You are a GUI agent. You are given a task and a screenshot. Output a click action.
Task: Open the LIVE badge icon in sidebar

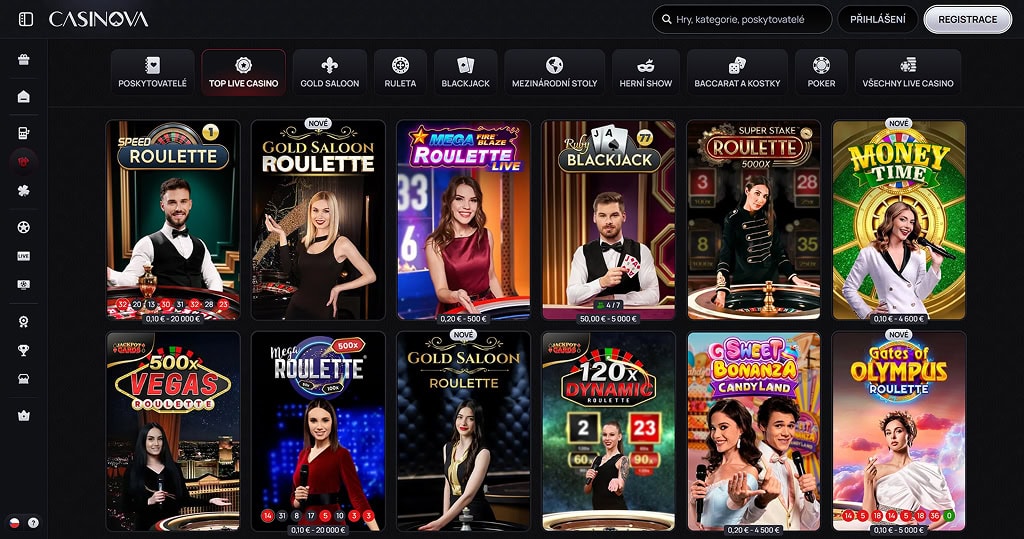[x=24, y=256]
